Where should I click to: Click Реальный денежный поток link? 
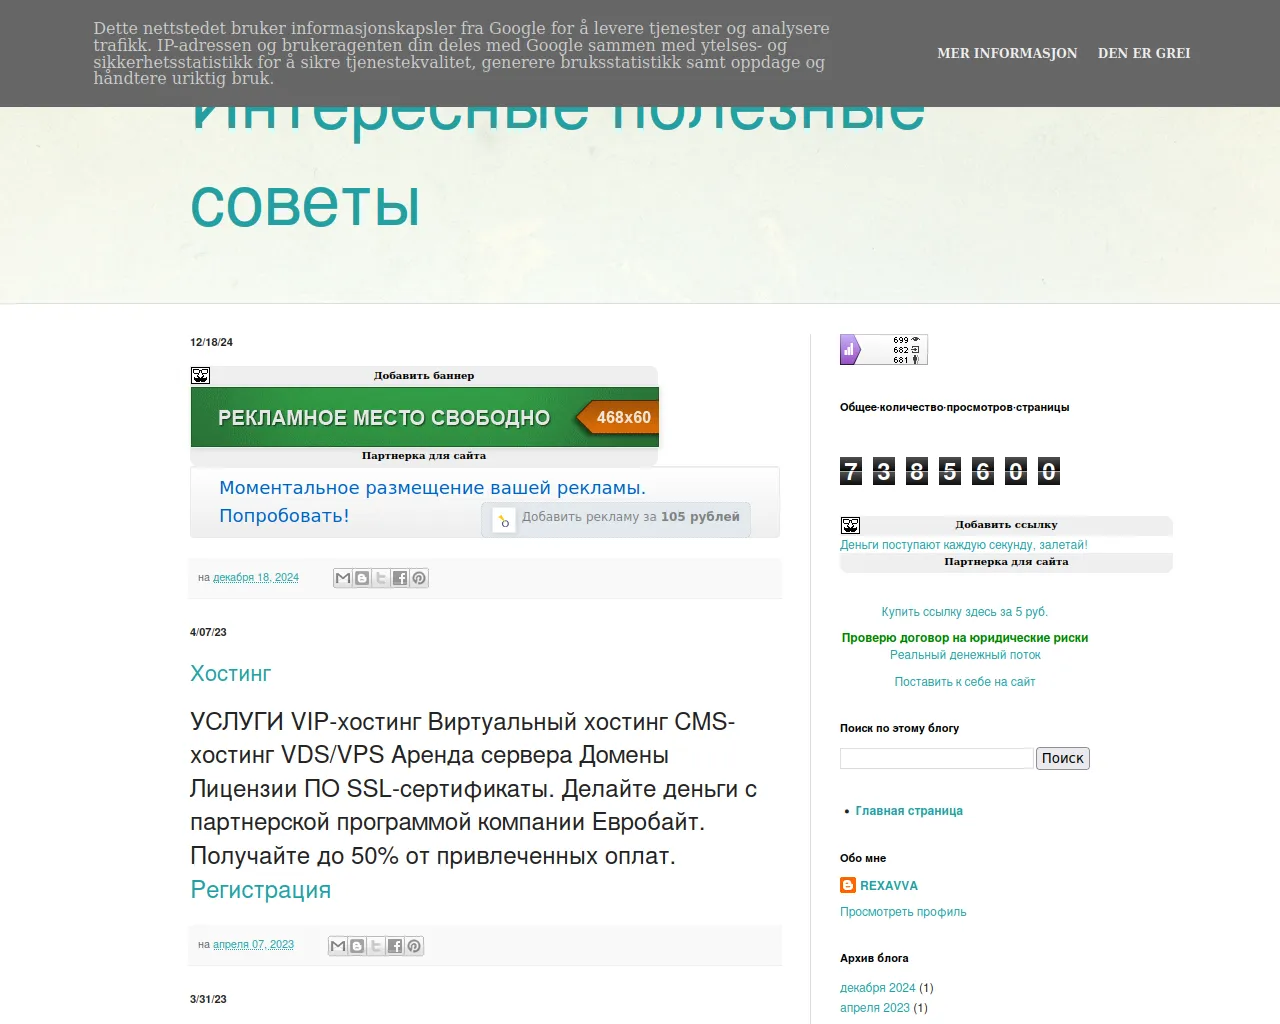pos(965,655)
